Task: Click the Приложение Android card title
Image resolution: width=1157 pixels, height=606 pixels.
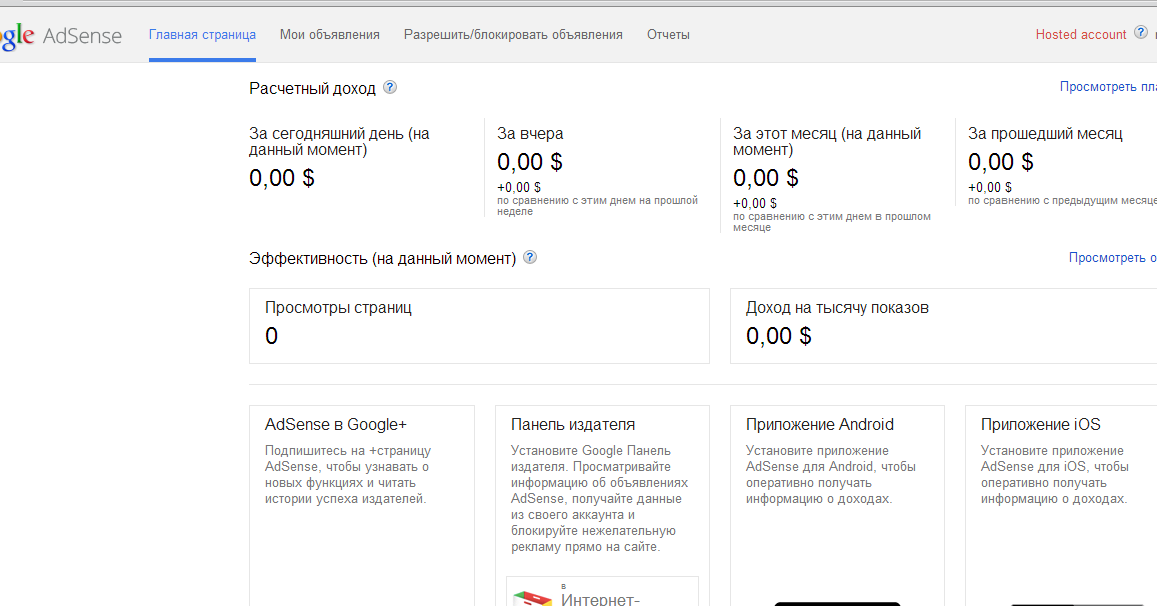Action: [820, 424]
